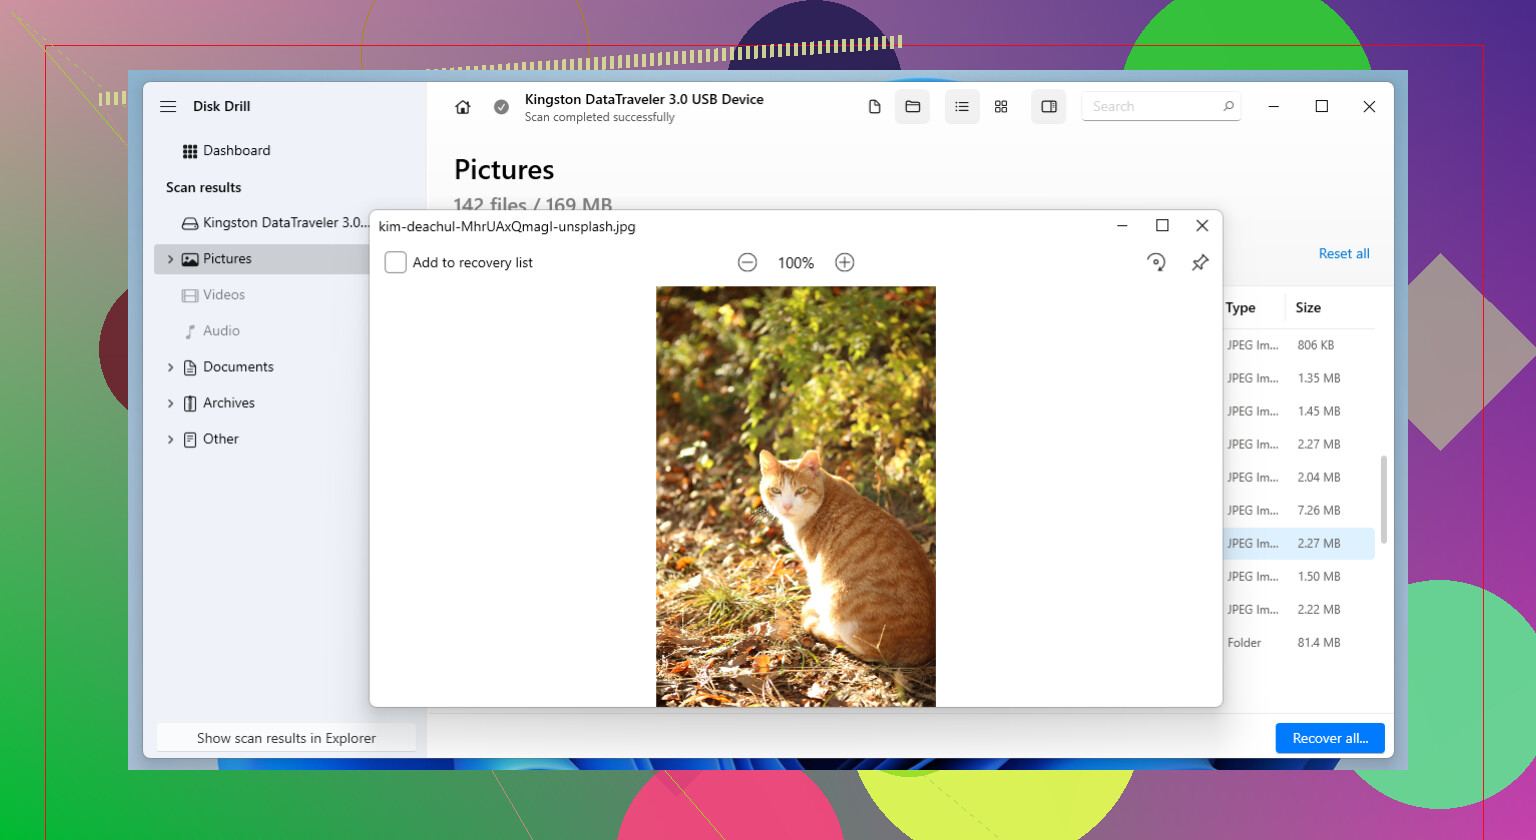
Task: Open the Audio category
Action: [212, 331]
